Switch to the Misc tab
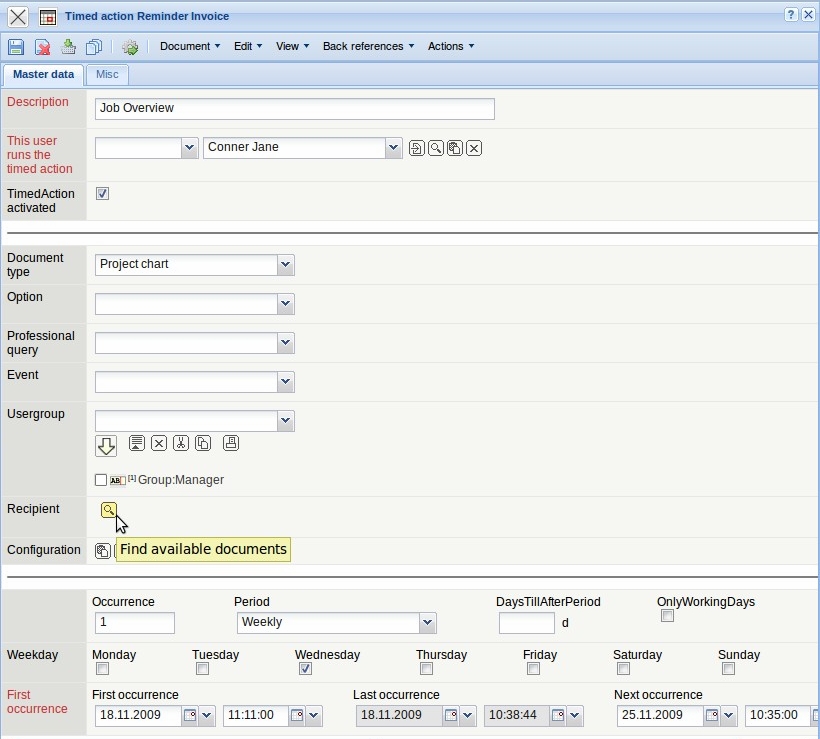This screenshot has height=739, width=820. point(107,75)
